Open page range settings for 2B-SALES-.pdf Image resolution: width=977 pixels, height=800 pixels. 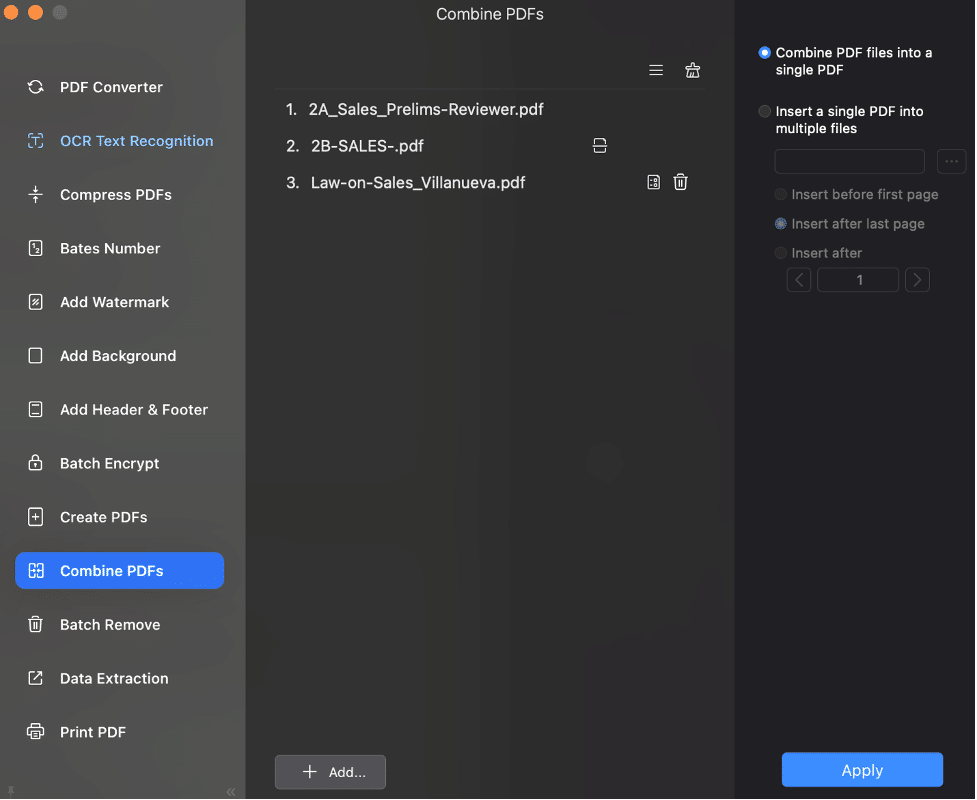click(x=600, y=145)
